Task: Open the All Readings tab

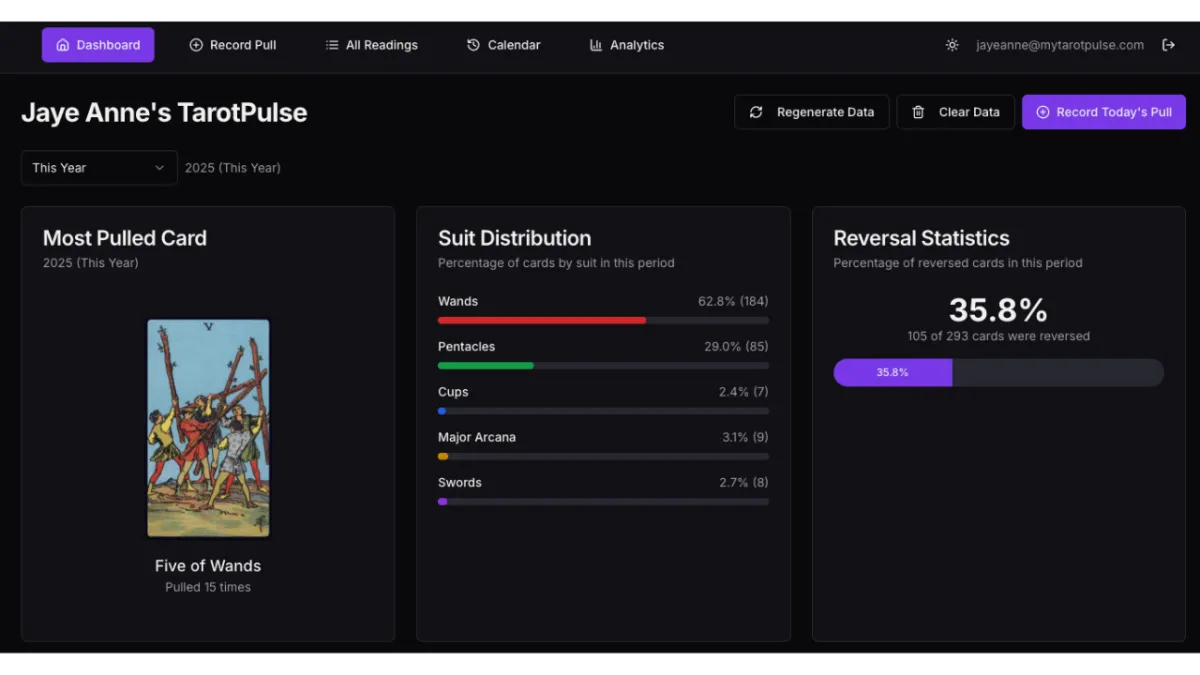Action: 381,45
